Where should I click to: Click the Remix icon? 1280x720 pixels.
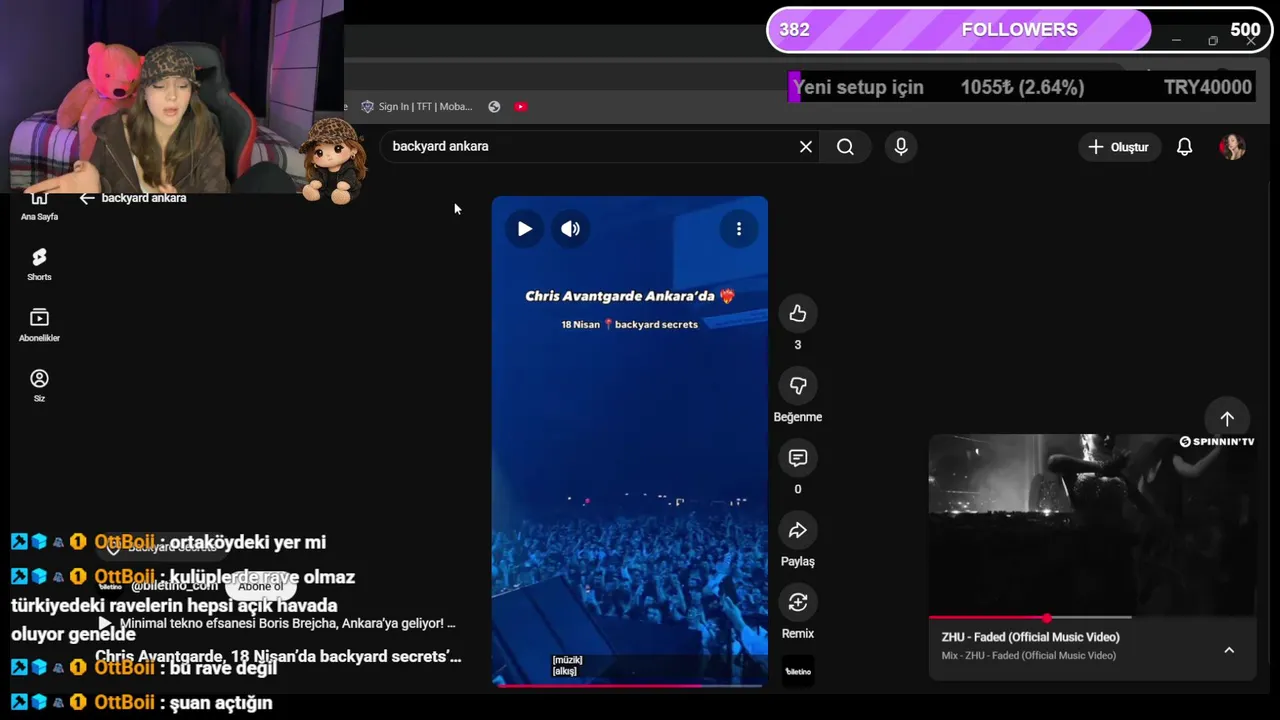798,602
